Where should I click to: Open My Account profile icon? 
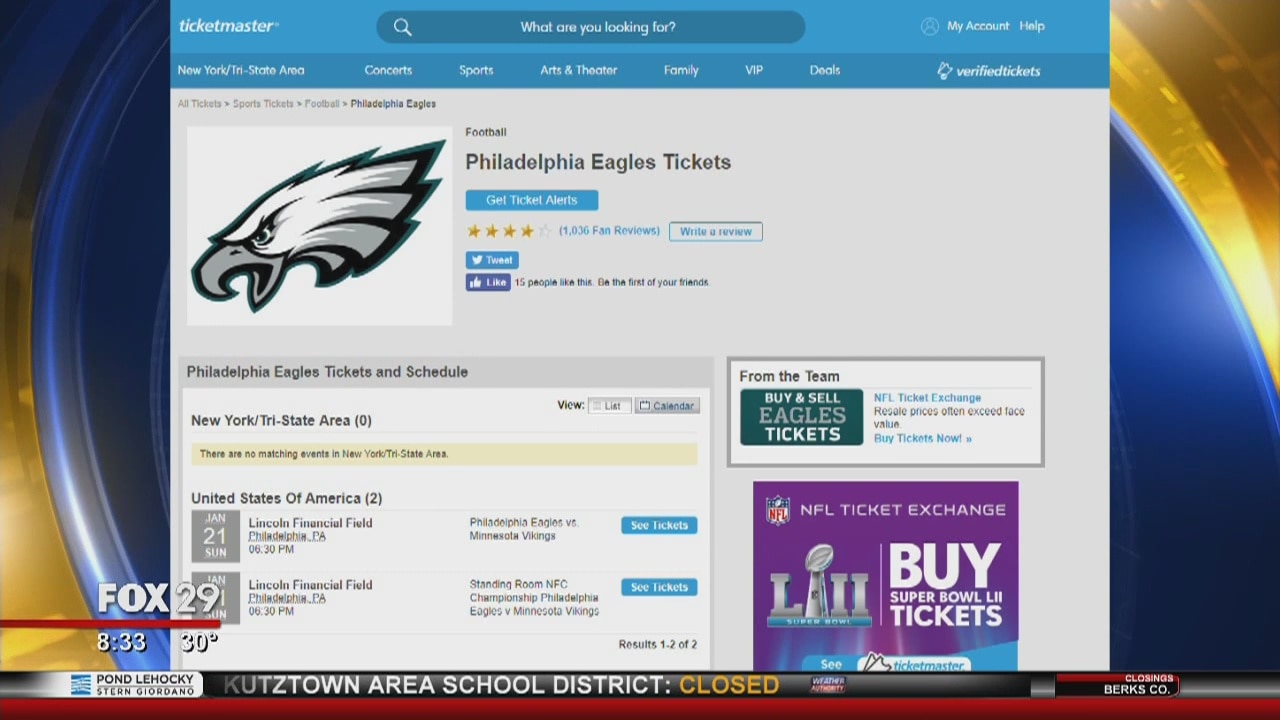(x=930, y=27)
